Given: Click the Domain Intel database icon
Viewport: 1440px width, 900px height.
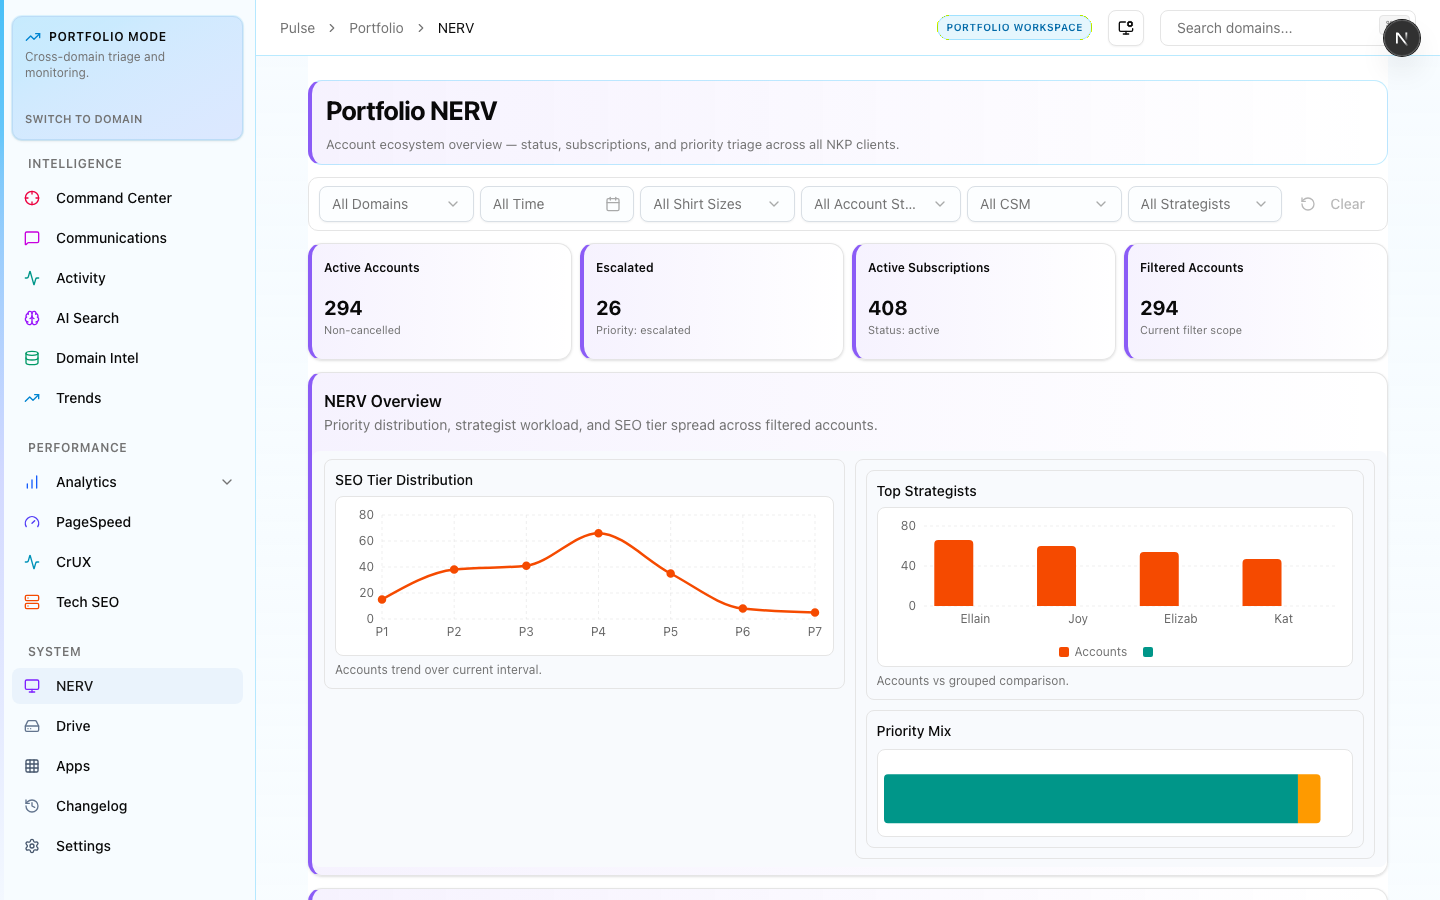Looking at the screenshot, I should (32, 358).
